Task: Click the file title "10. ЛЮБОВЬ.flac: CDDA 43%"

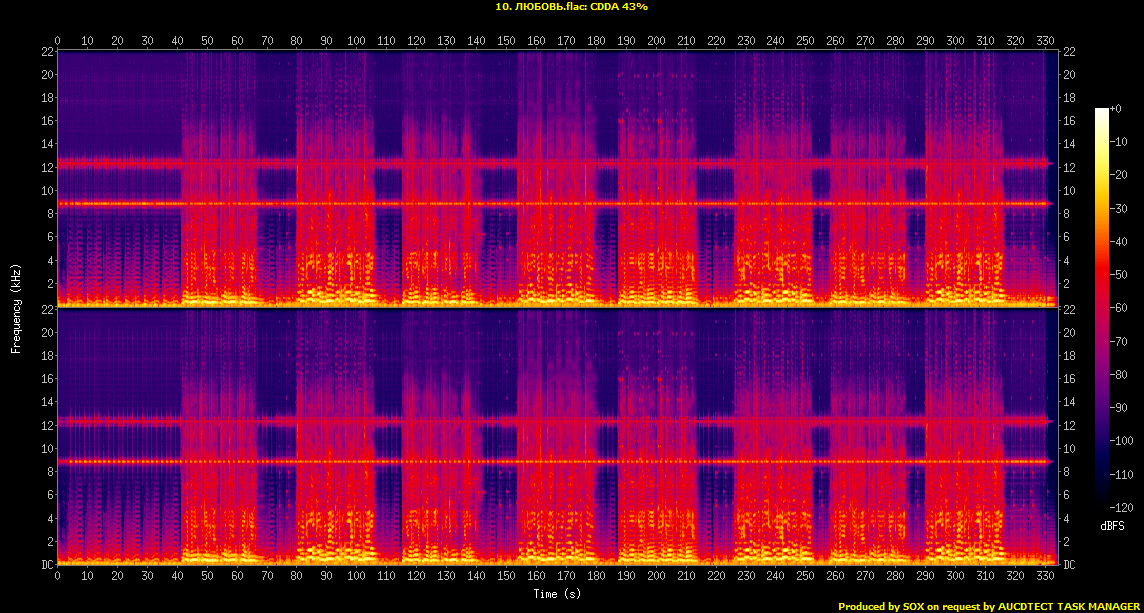Action: pyautogui.click(x=571, y=7)
